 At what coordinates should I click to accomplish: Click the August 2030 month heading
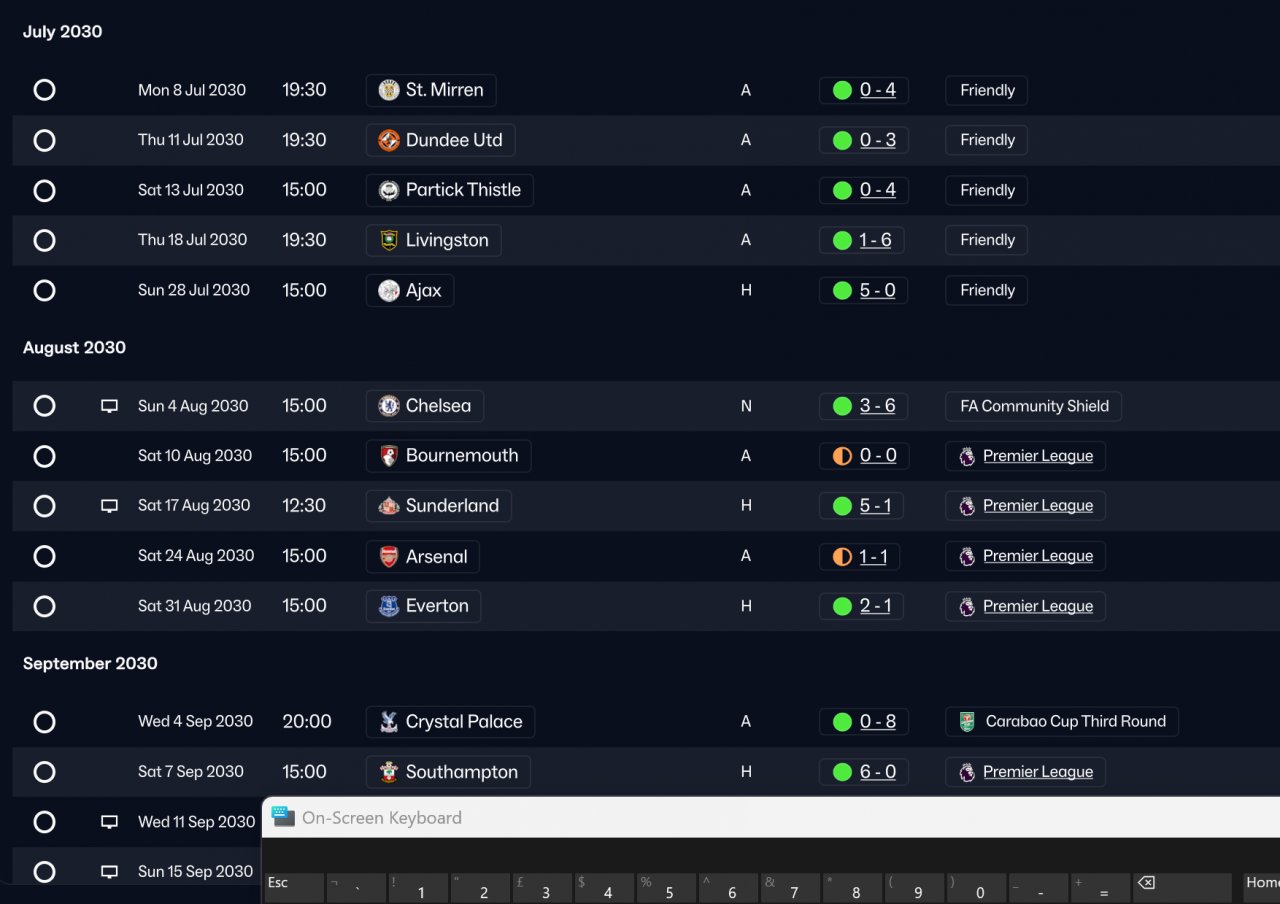(x=75, y=348)
